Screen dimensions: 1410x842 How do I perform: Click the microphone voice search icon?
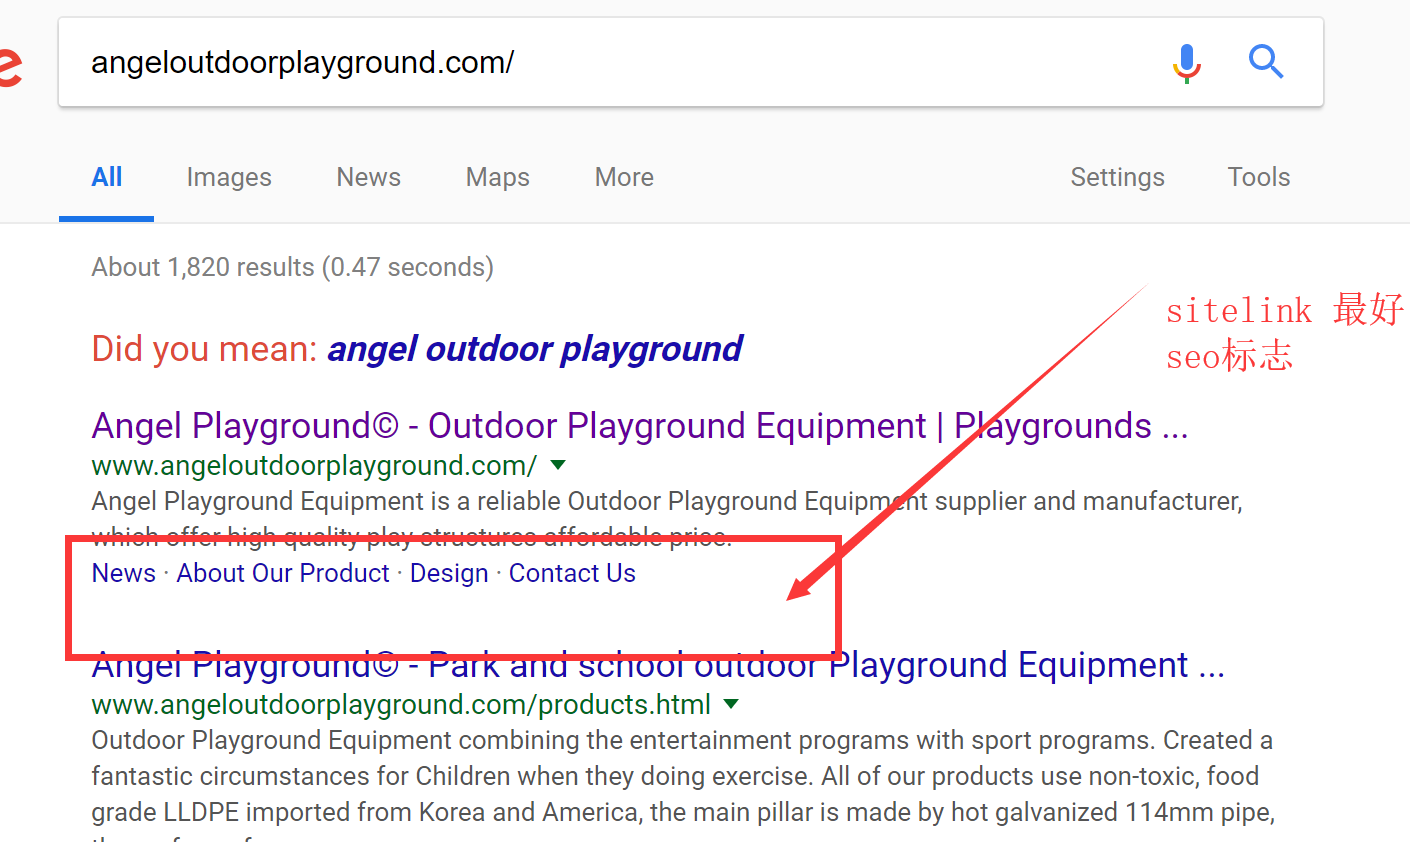[1186, 63]
